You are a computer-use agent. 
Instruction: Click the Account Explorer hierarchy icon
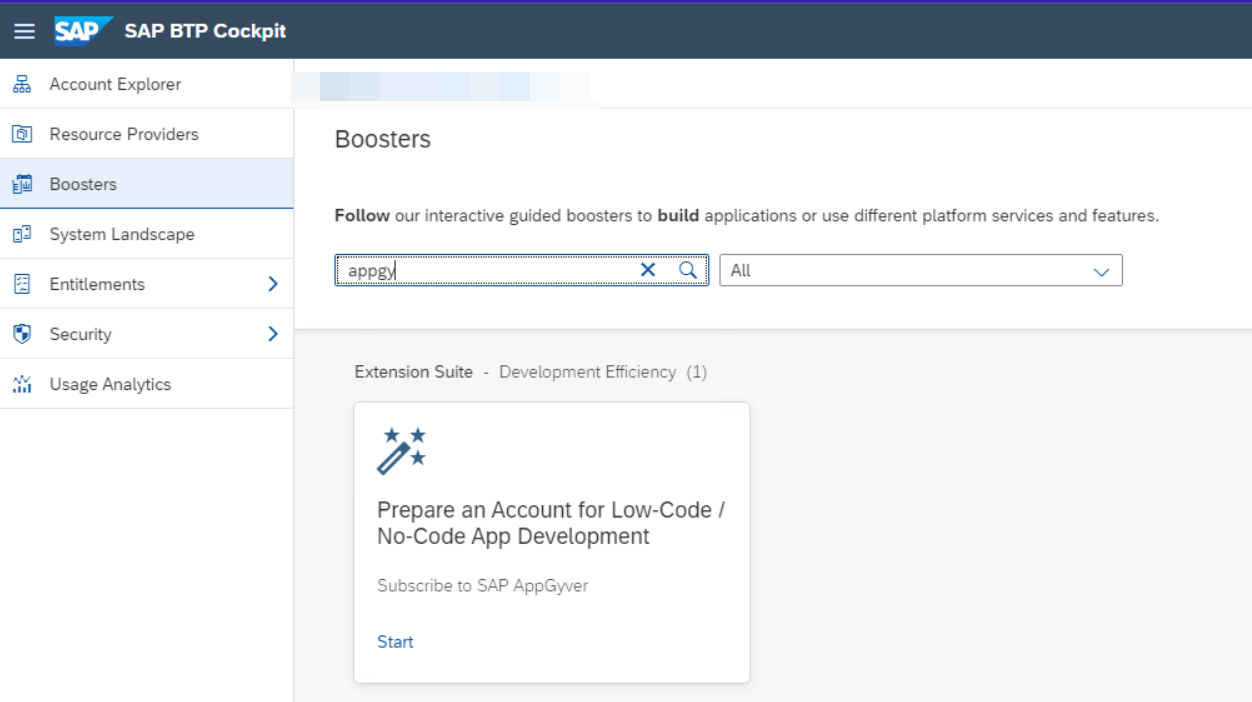pyautogui.click(x=22, y=84)
